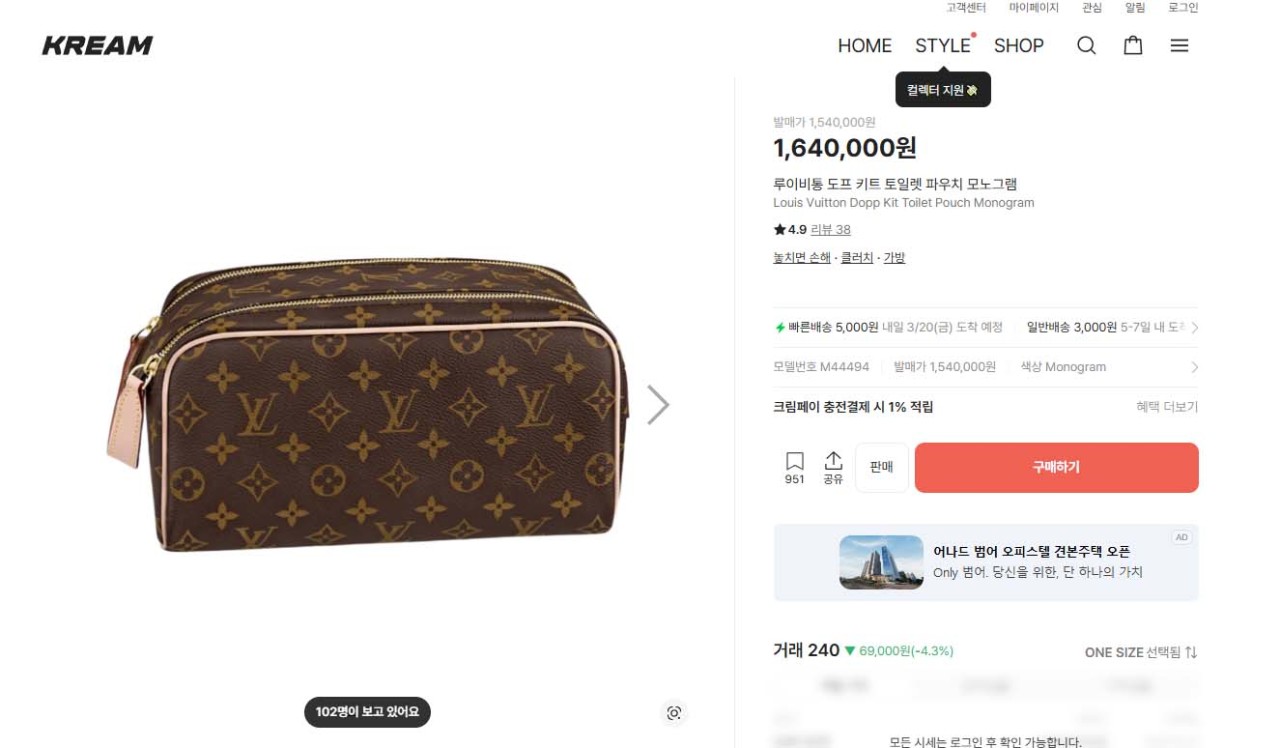Open the search magnifier icon

click(1086, 46)
